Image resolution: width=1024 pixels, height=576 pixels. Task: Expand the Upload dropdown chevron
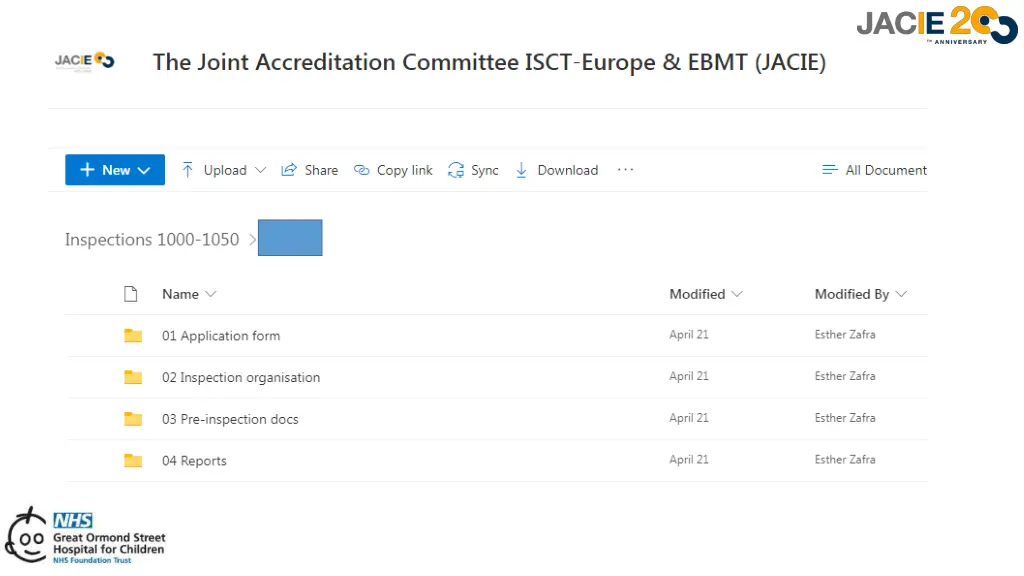261,170
